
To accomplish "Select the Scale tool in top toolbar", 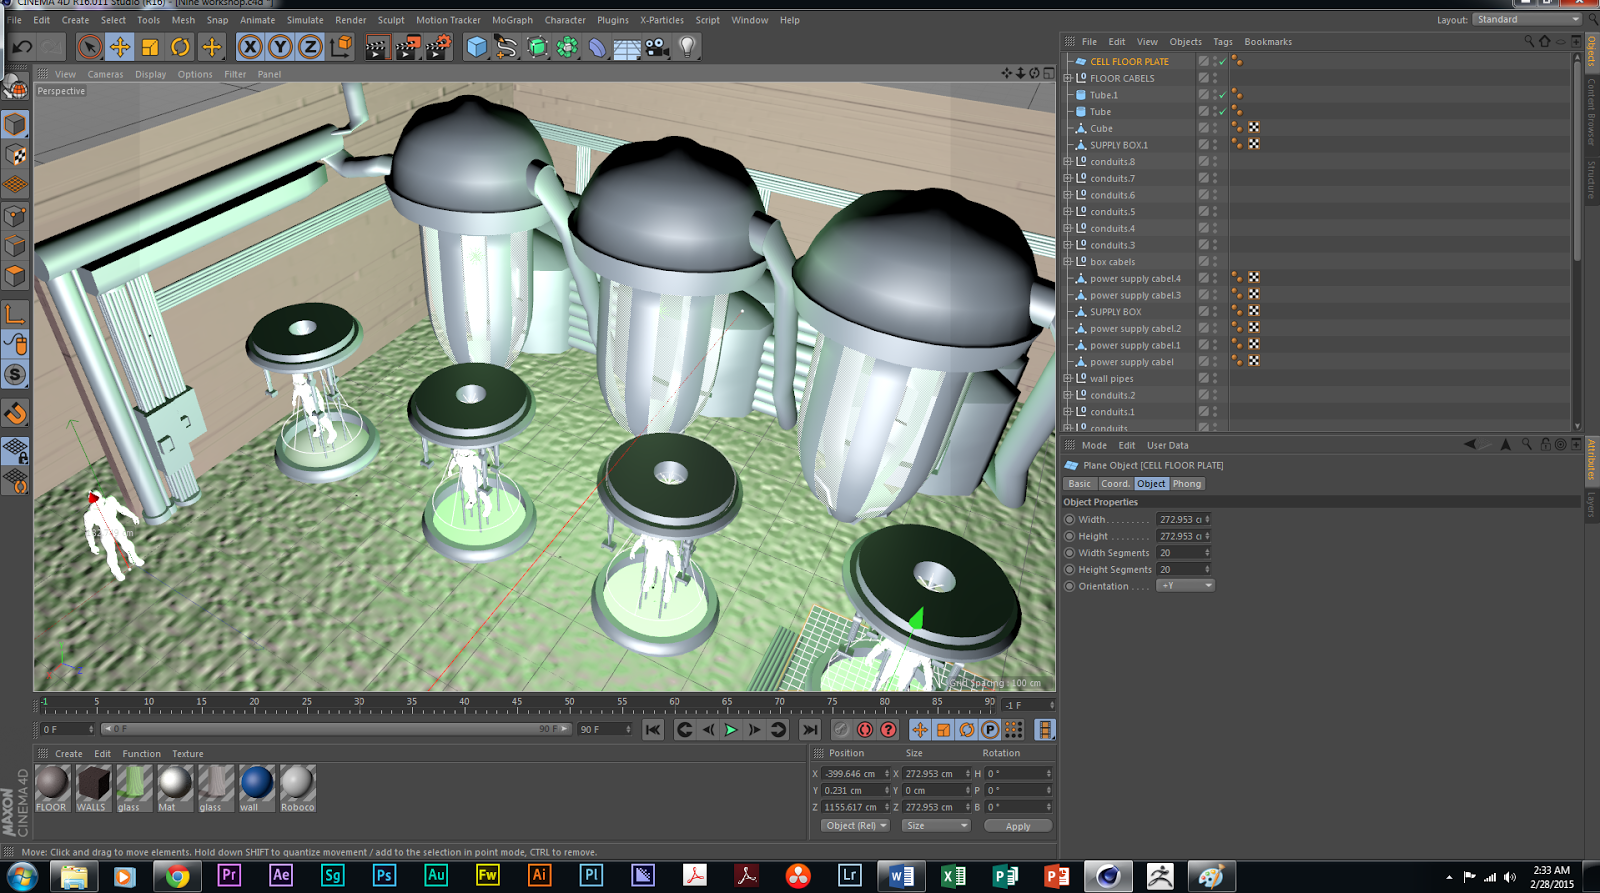I will [x=150, y=47].
